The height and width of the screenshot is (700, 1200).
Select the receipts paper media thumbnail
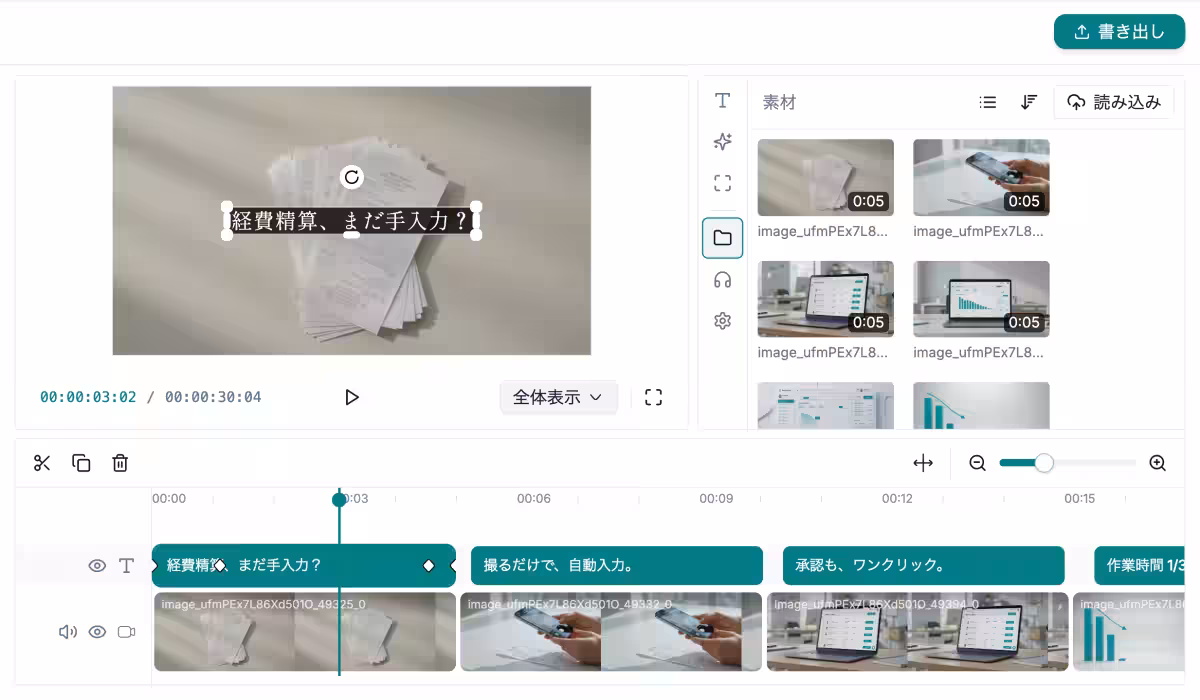pos(826,178)
